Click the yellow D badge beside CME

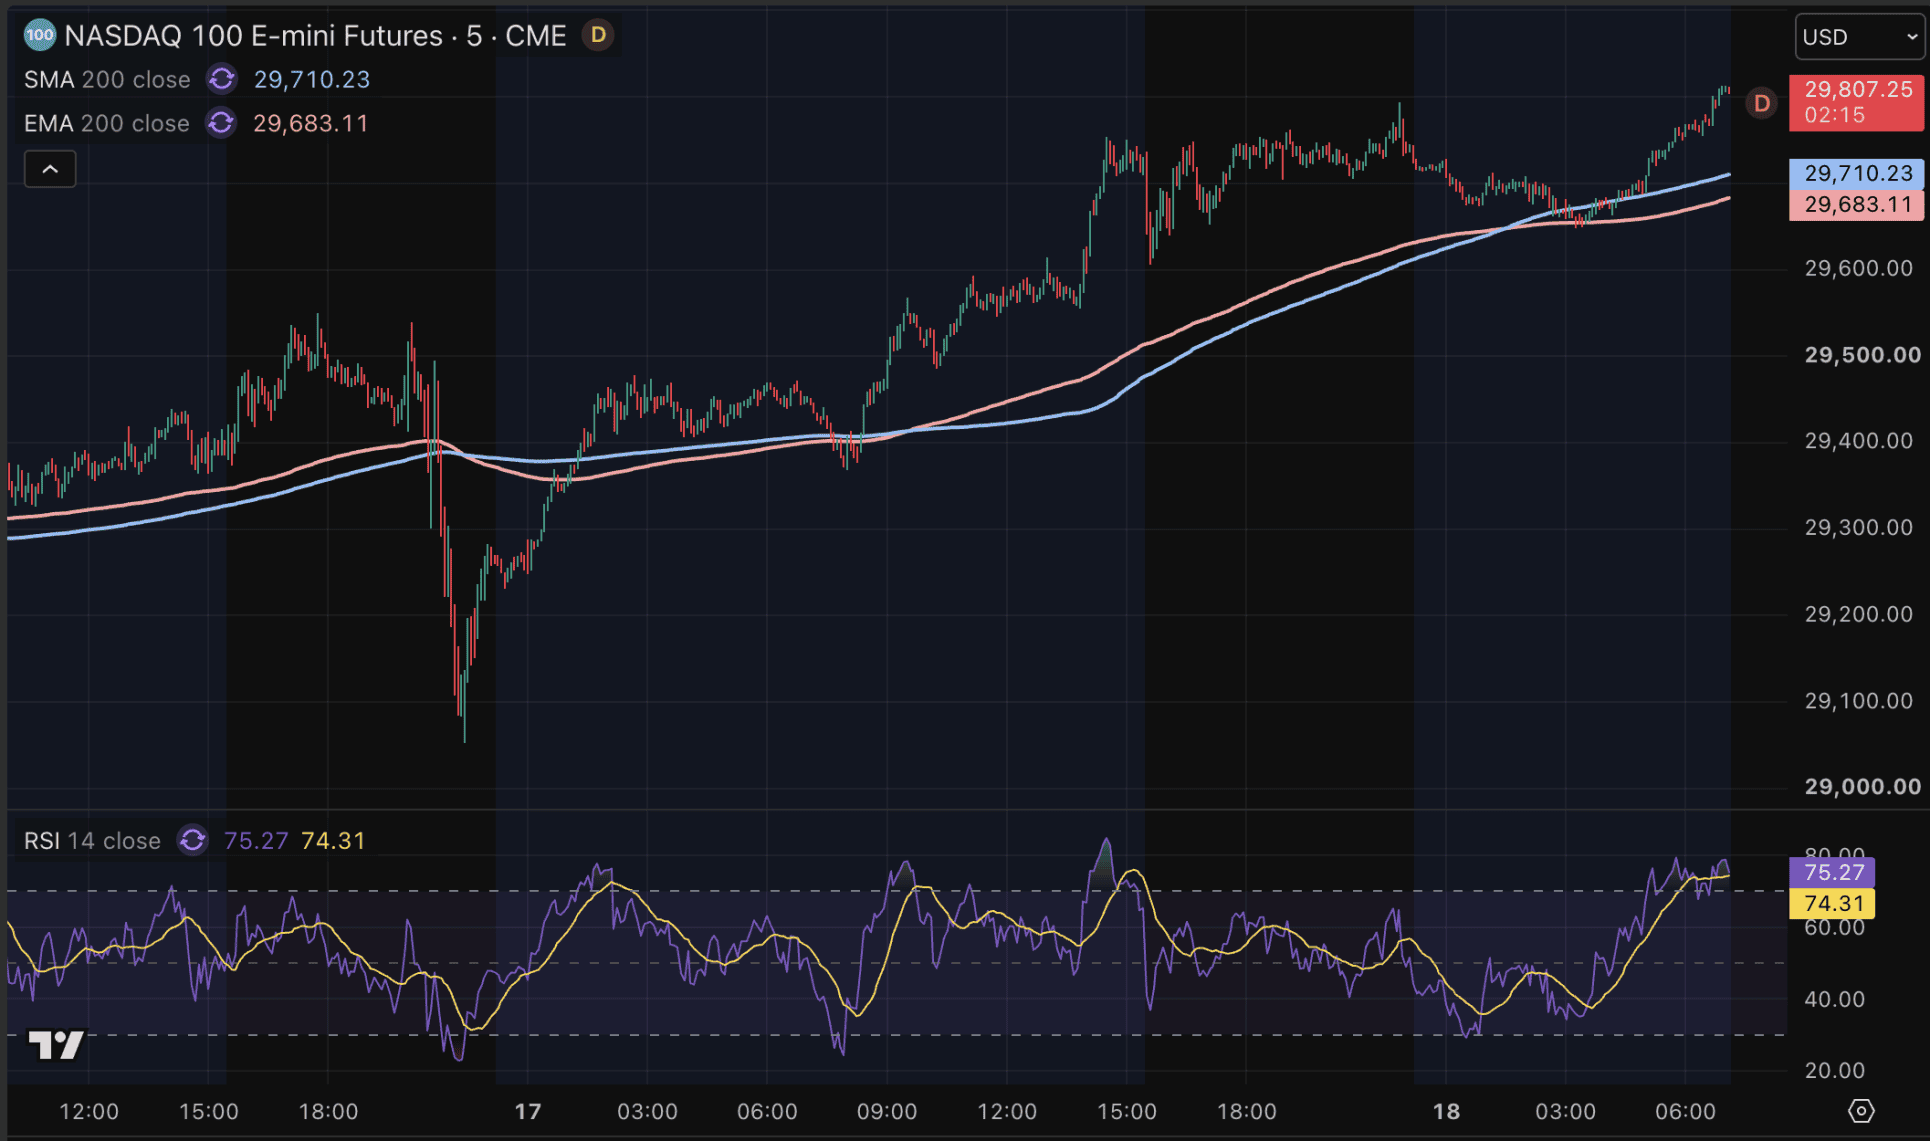598,35
